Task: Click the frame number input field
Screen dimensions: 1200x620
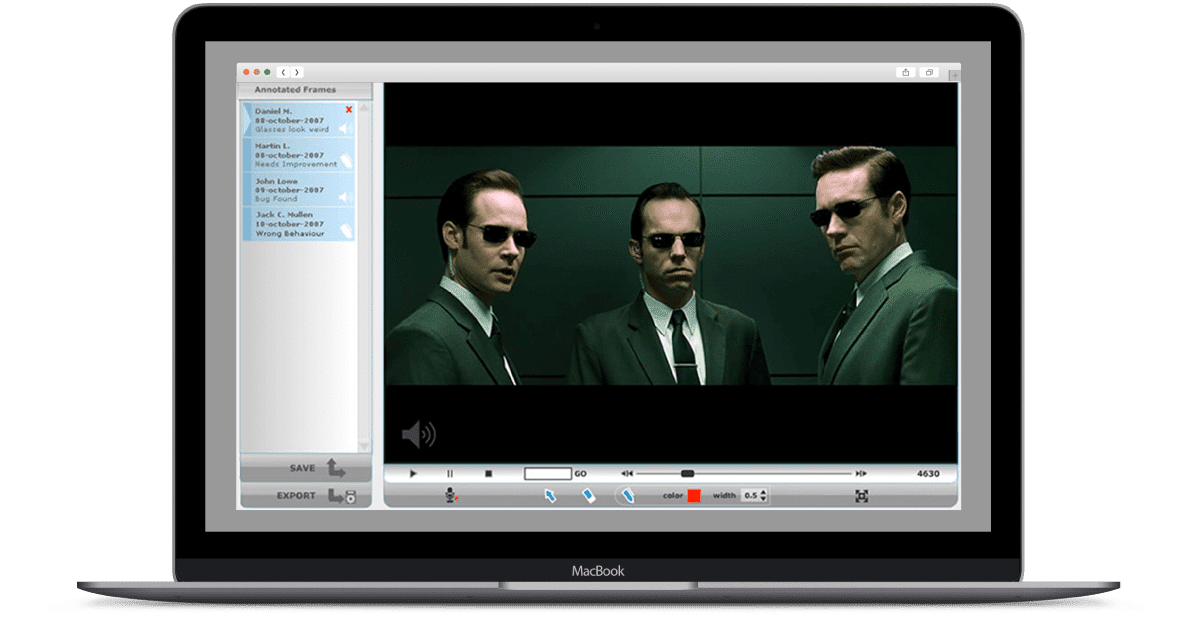Action: [548, 474]
